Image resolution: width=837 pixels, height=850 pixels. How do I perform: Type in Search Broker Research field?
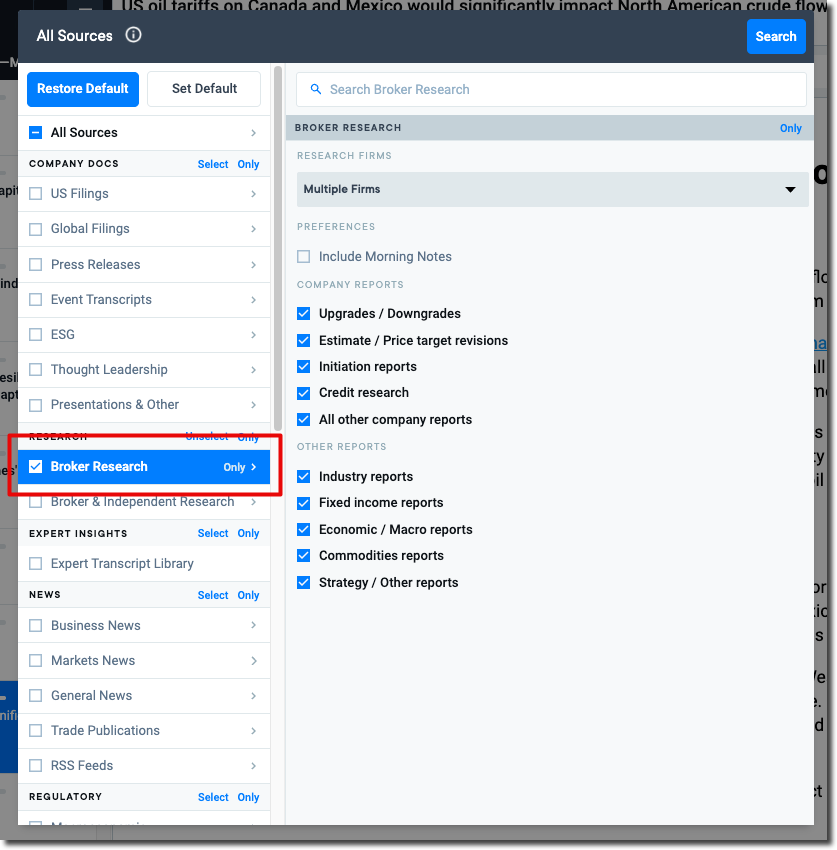click(560, 89)
